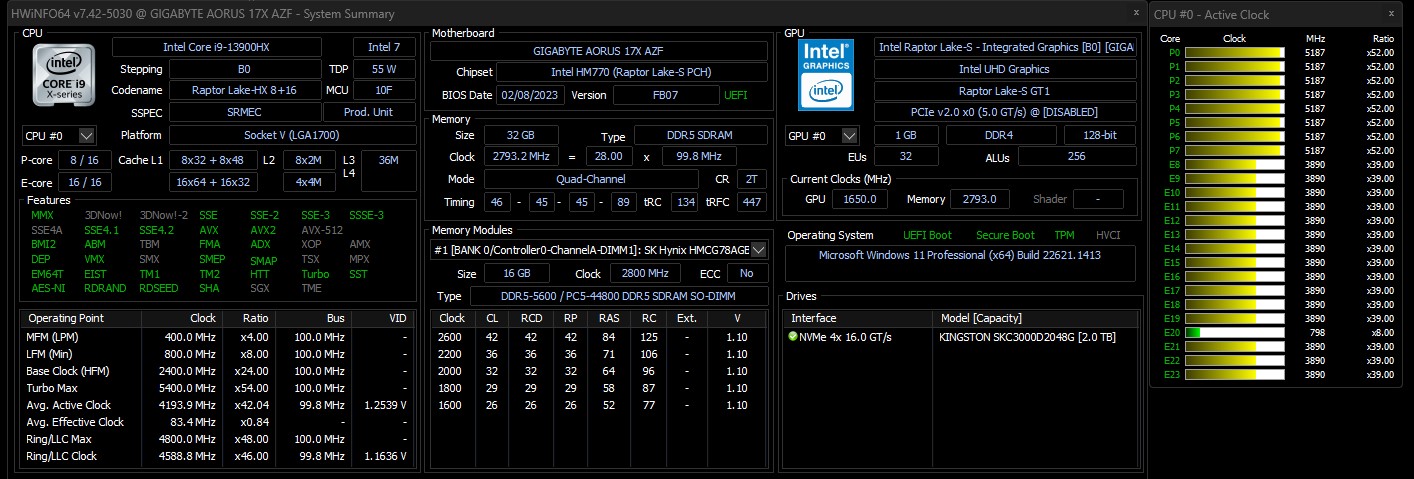1414x479 pixels.
Task: Select the Avg. Active Clock row
Action: tap(218, 405)
